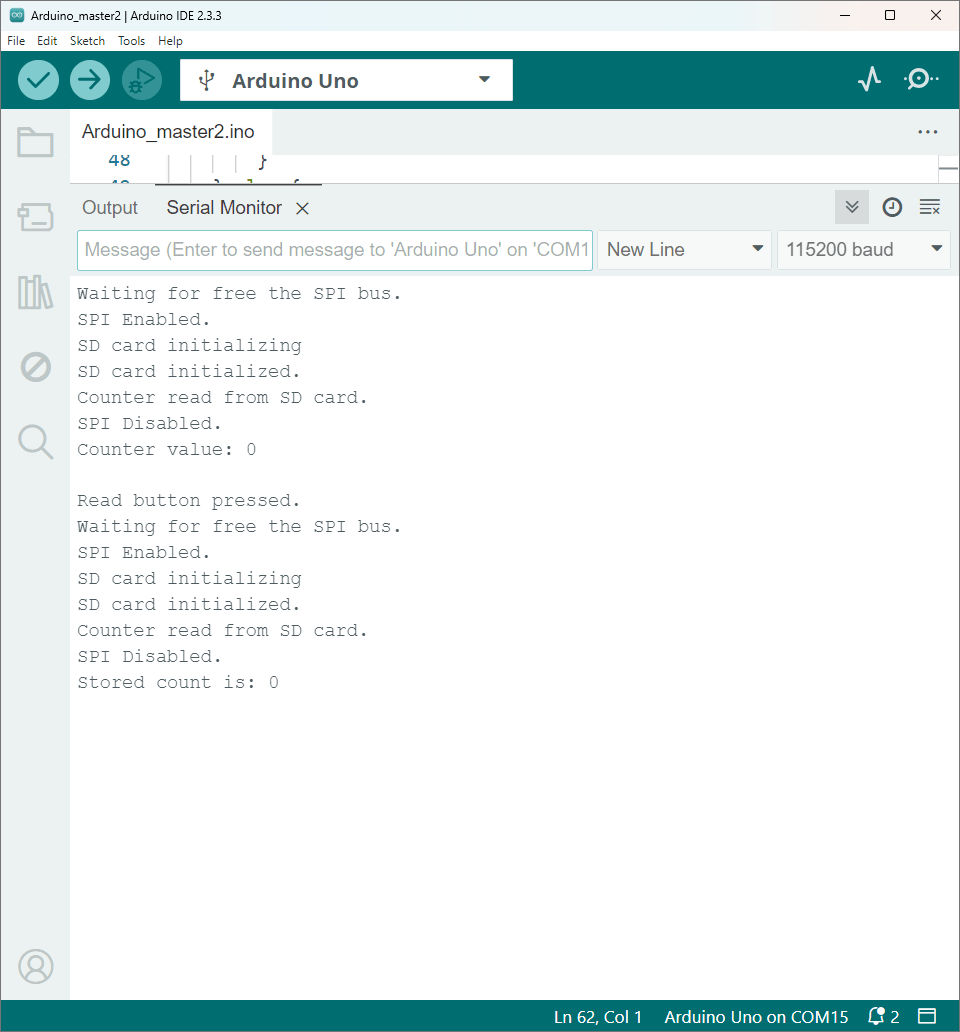Open the editor tab options ellipsis
The width and height of the screenshot is (960, 1032).
point(928,132)
